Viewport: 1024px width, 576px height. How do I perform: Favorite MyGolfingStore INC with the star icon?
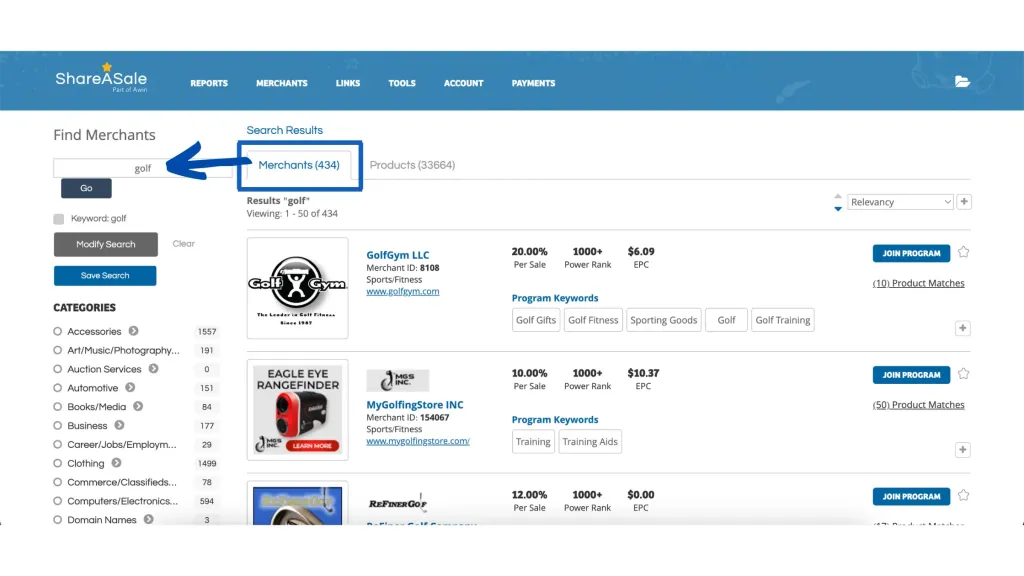click(963, 374)
